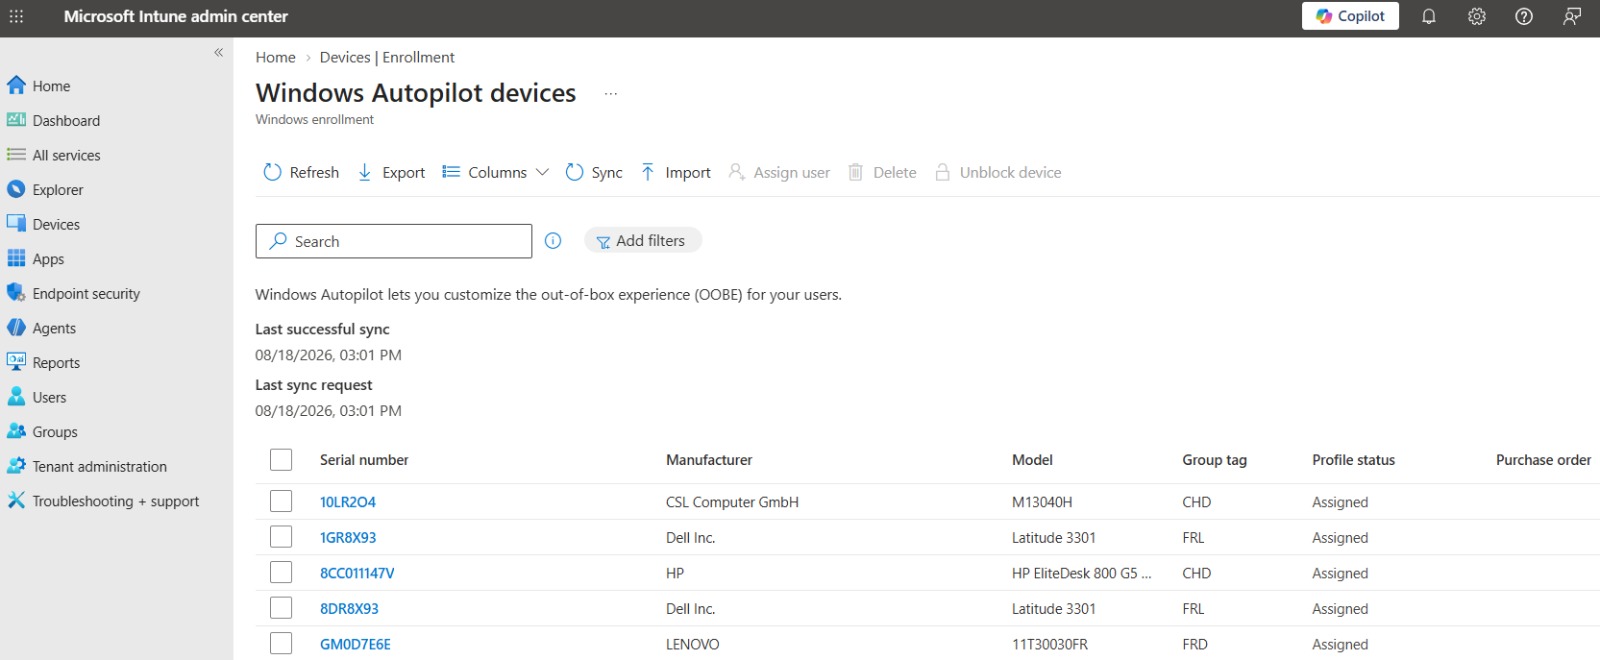Click Assign user in toolbar
The image size is (1600, 660).
779,172
